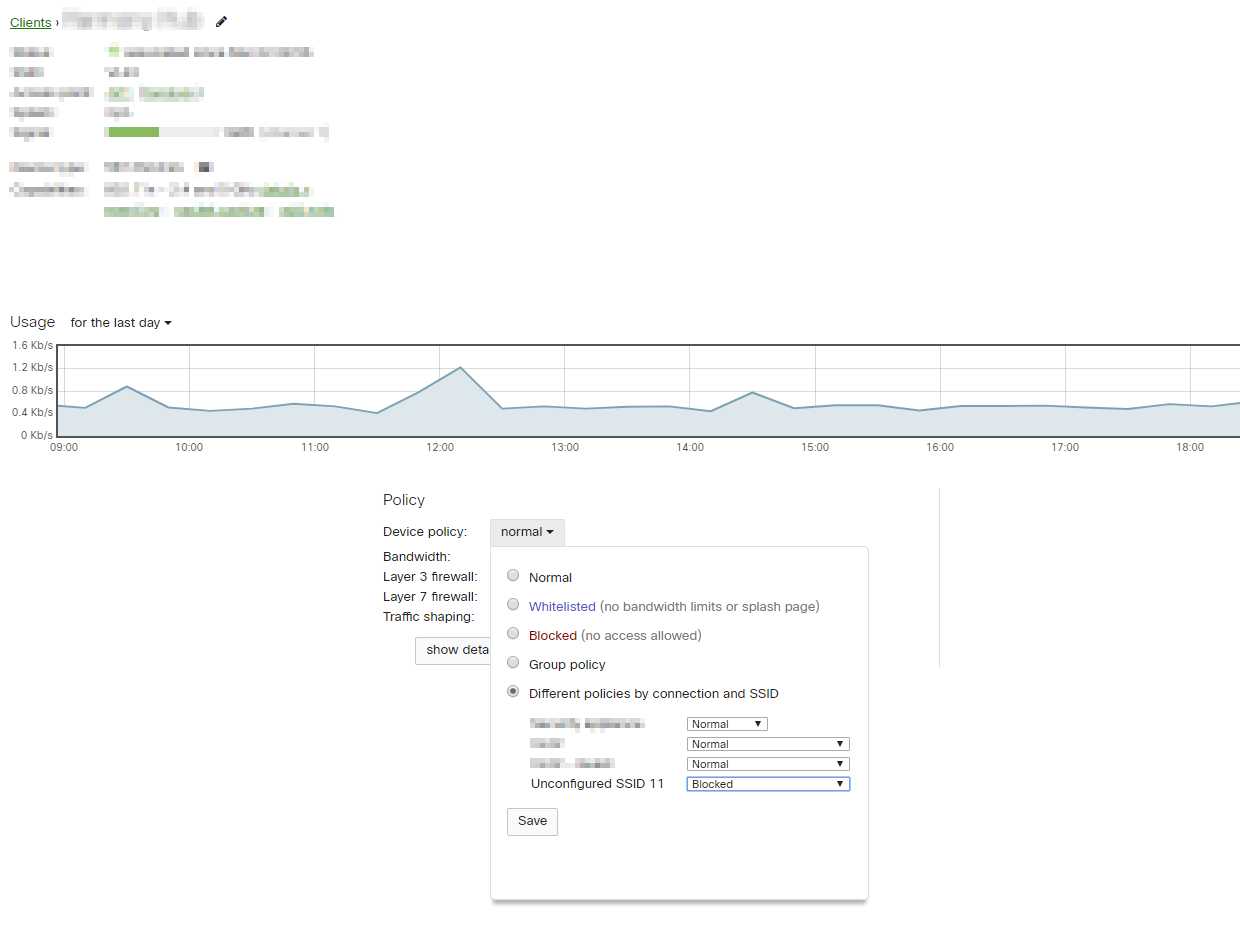Screen dimensions: 1240x926
Task: Click the red Blocked text label
Action: click(553, 635)
